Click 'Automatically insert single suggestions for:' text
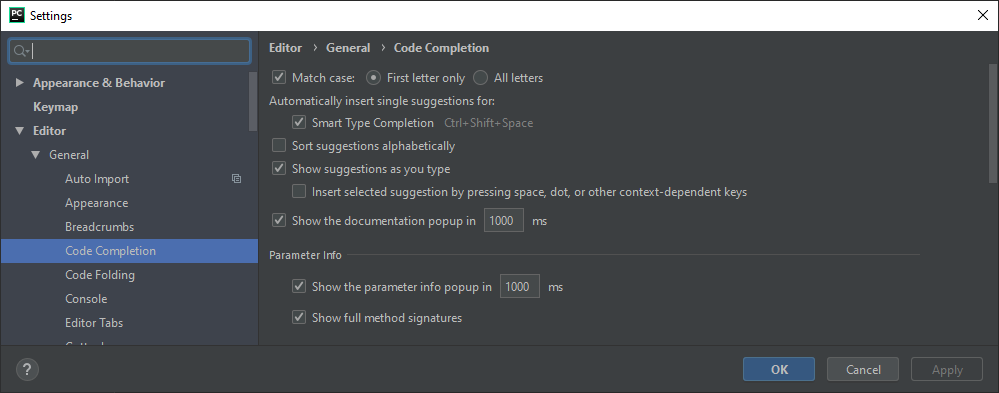Screen dimensions: 999x393 (x=382, y=101)
